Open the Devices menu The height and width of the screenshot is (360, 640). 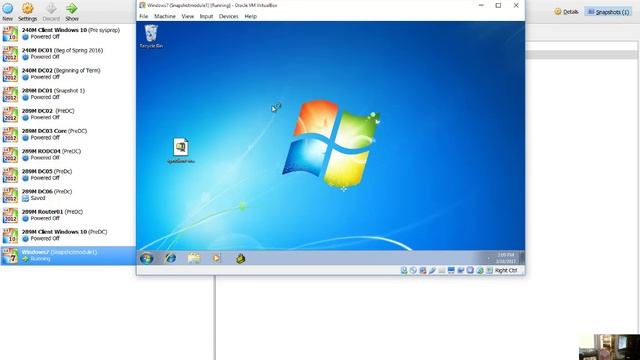point(228,16)
